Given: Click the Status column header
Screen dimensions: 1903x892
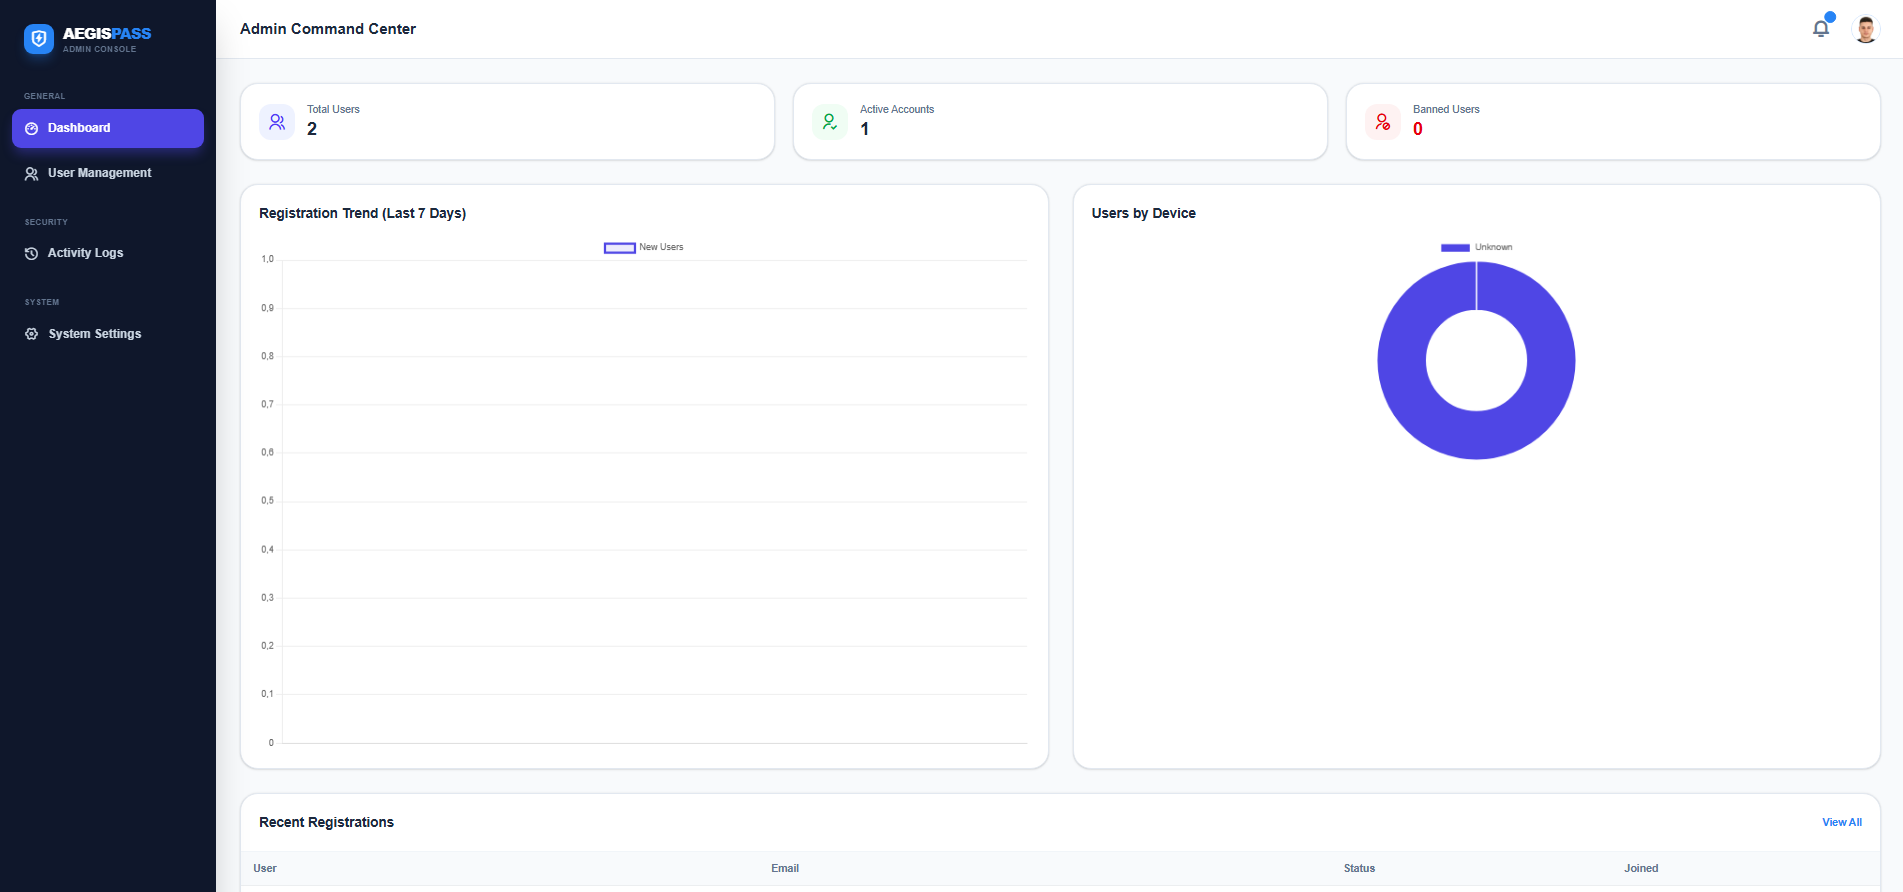Looking at the screenshot, I should coord(1359,868).
